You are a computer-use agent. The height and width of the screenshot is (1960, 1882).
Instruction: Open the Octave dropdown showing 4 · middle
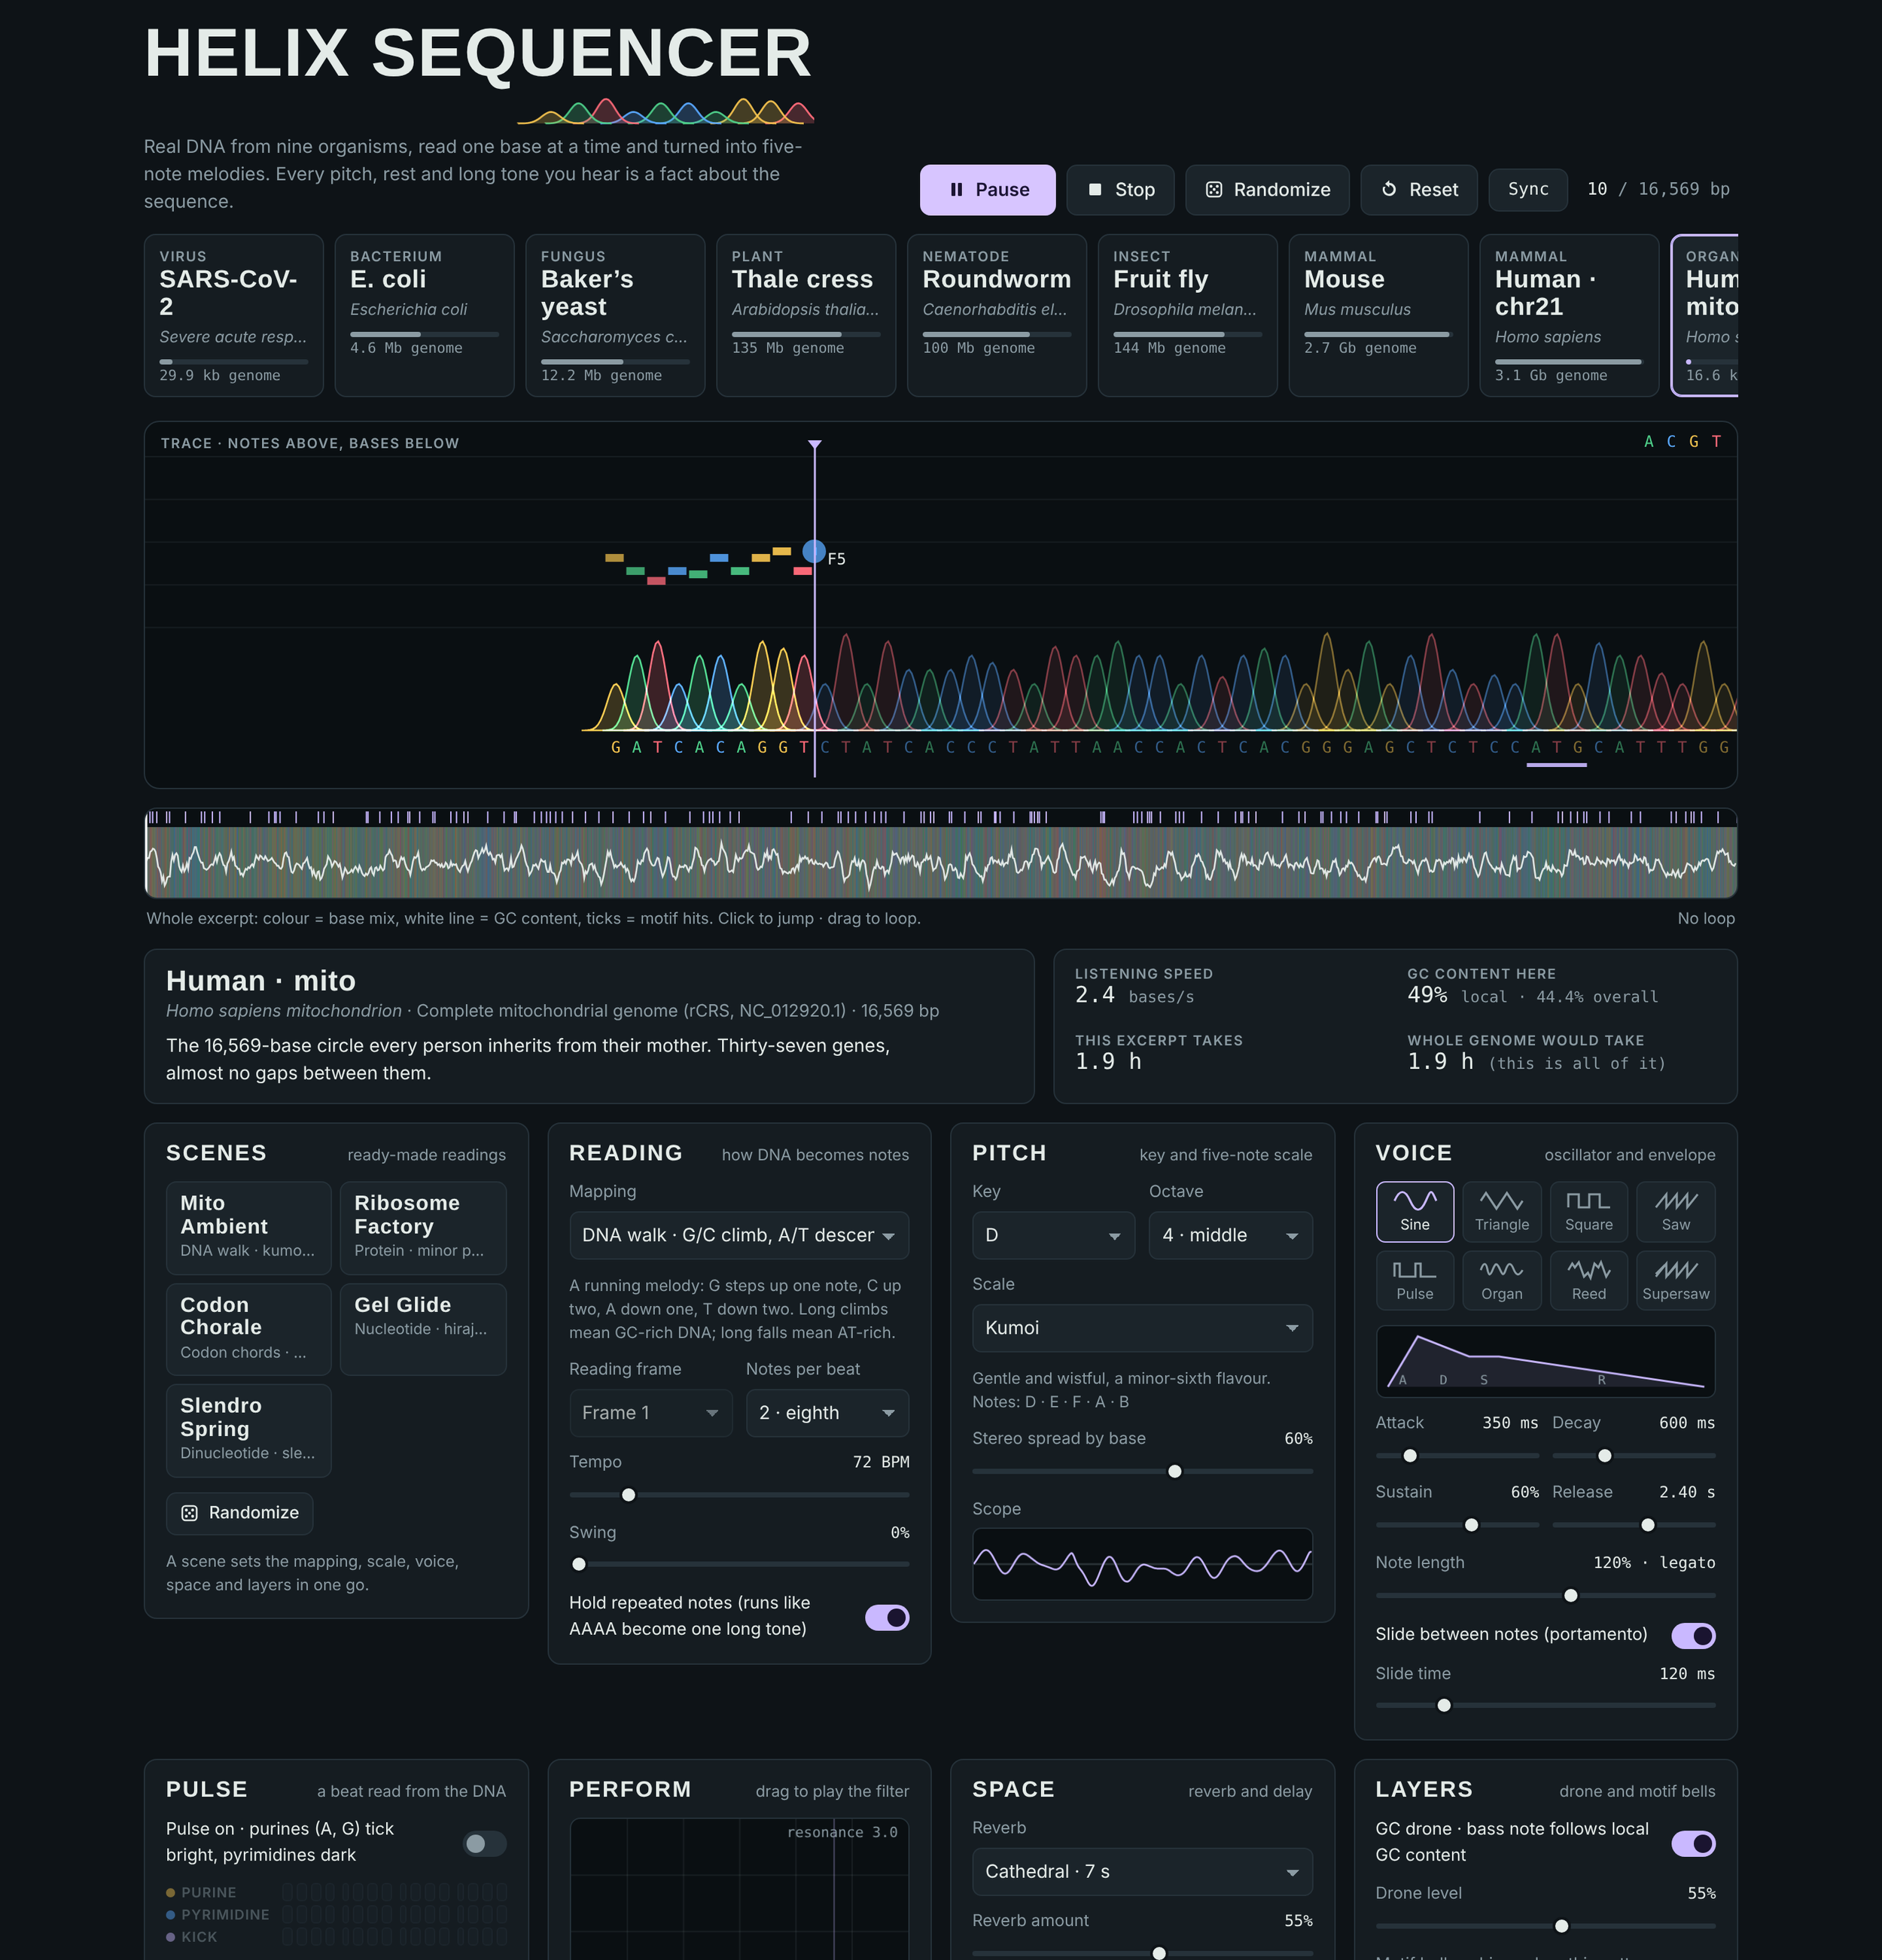click(x=1230, y=1235)
